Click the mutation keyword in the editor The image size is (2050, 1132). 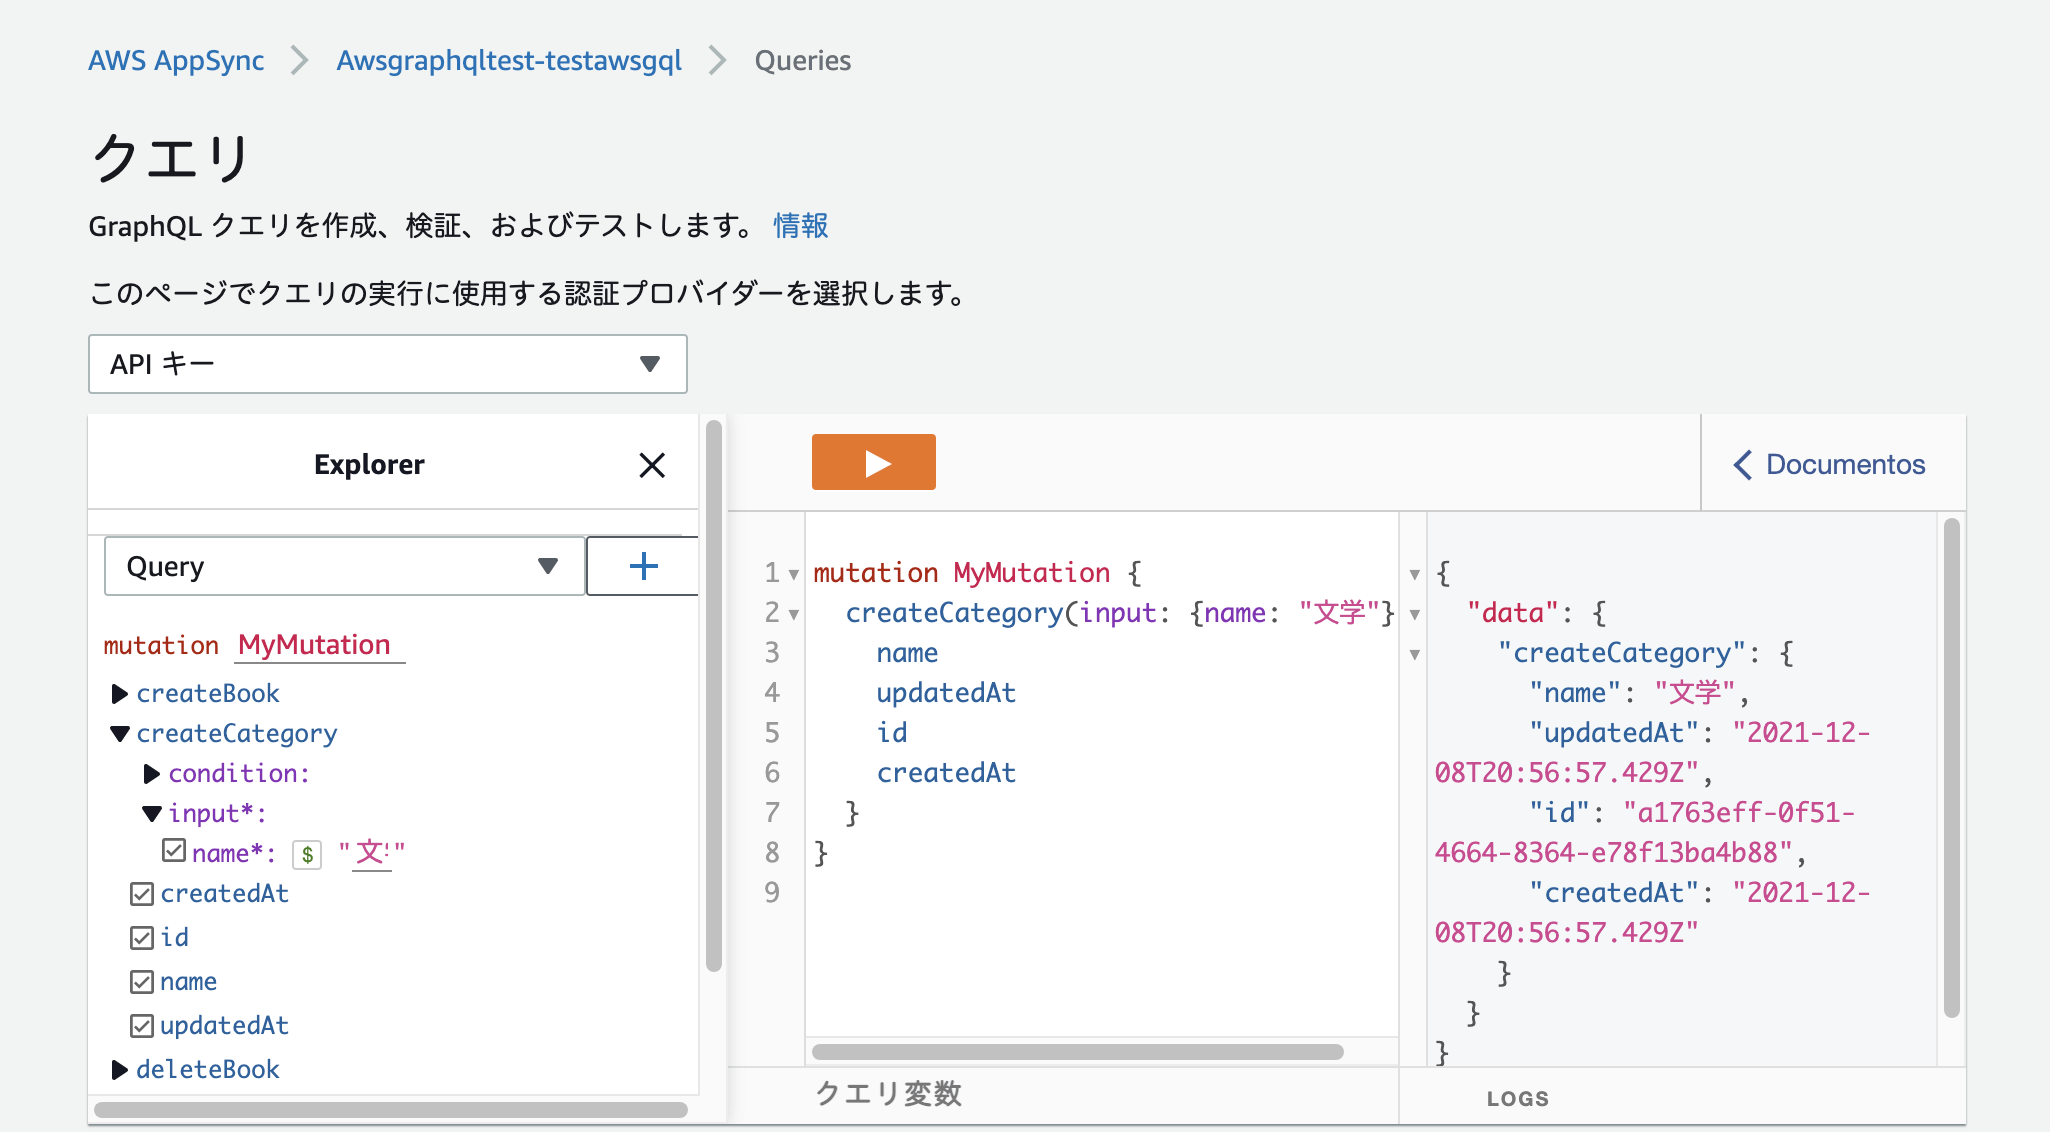pos(875,572)
